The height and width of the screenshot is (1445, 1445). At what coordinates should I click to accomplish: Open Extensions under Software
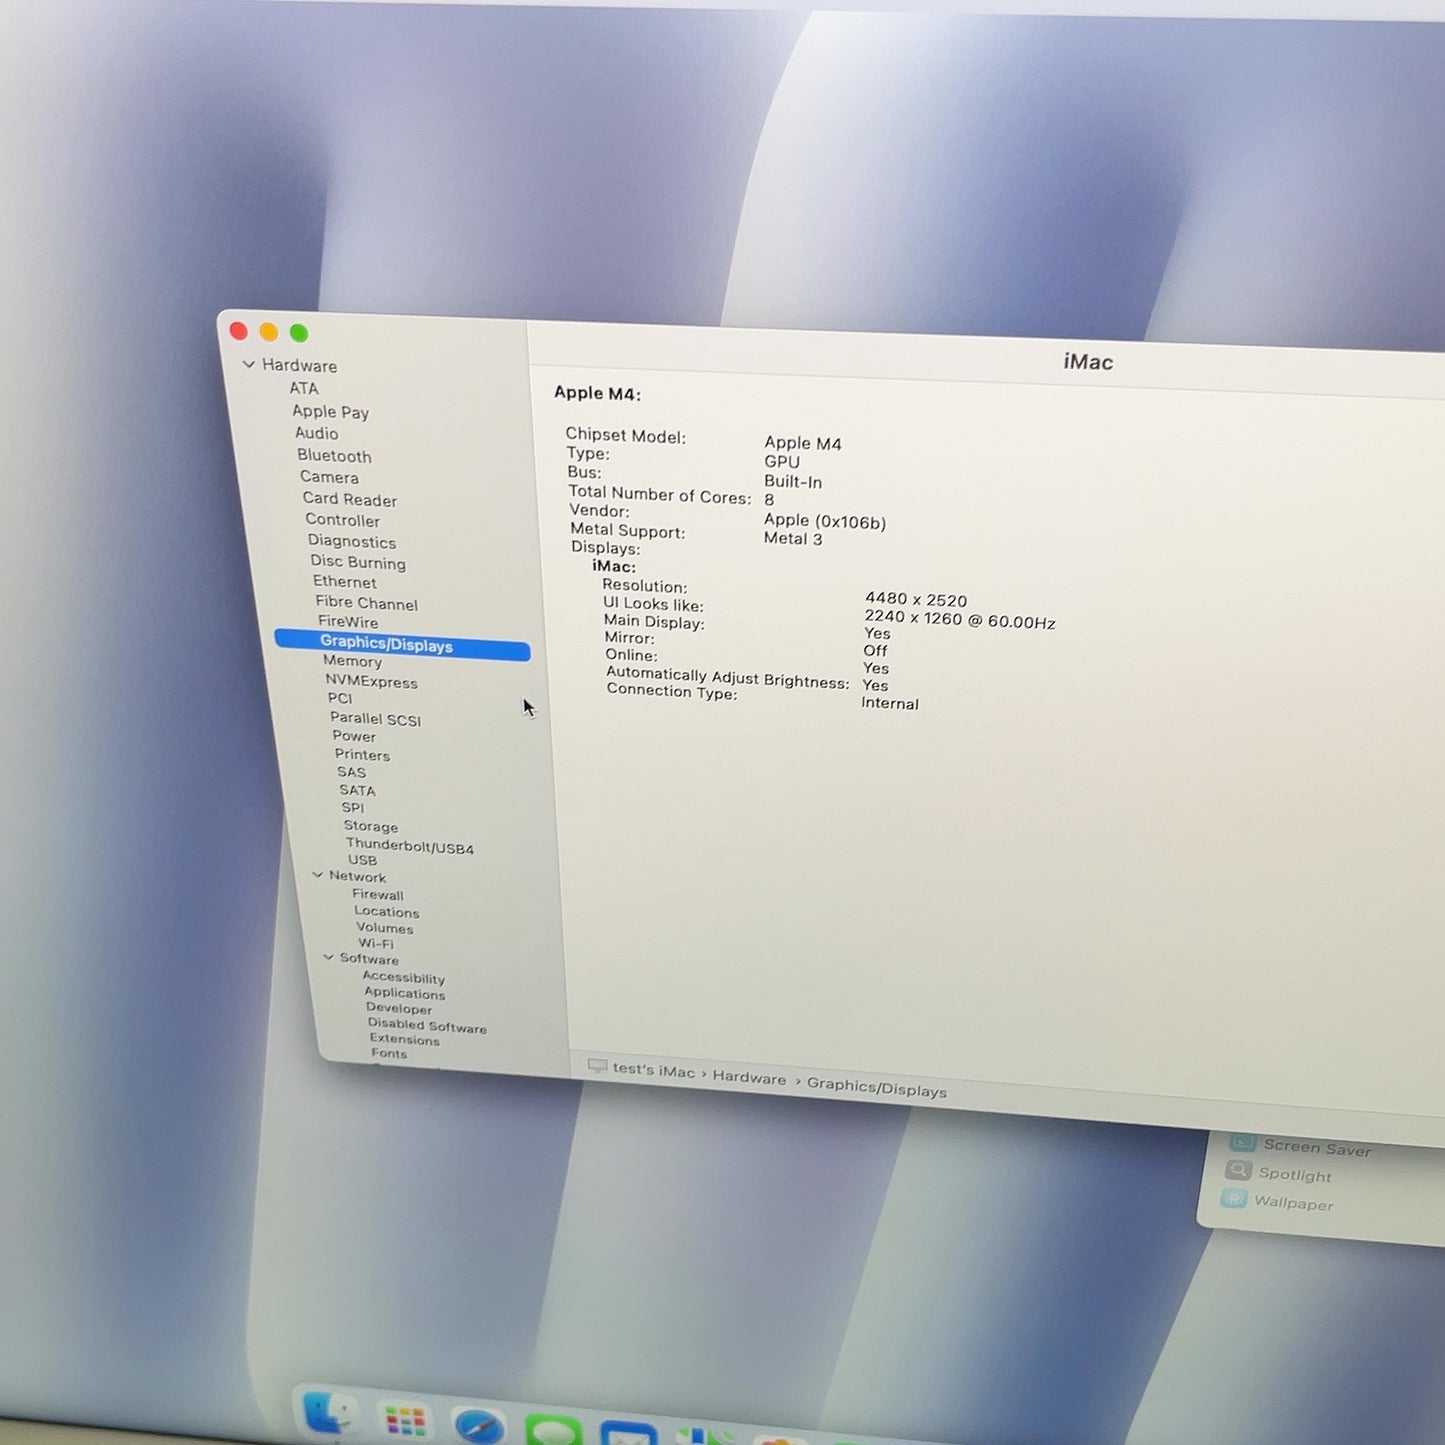coord(404,1039)
